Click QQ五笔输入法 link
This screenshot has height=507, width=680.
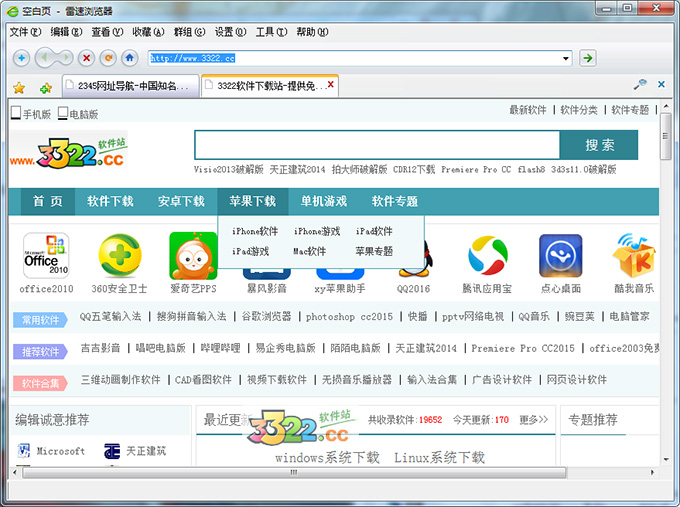click(x=111, y=316)
